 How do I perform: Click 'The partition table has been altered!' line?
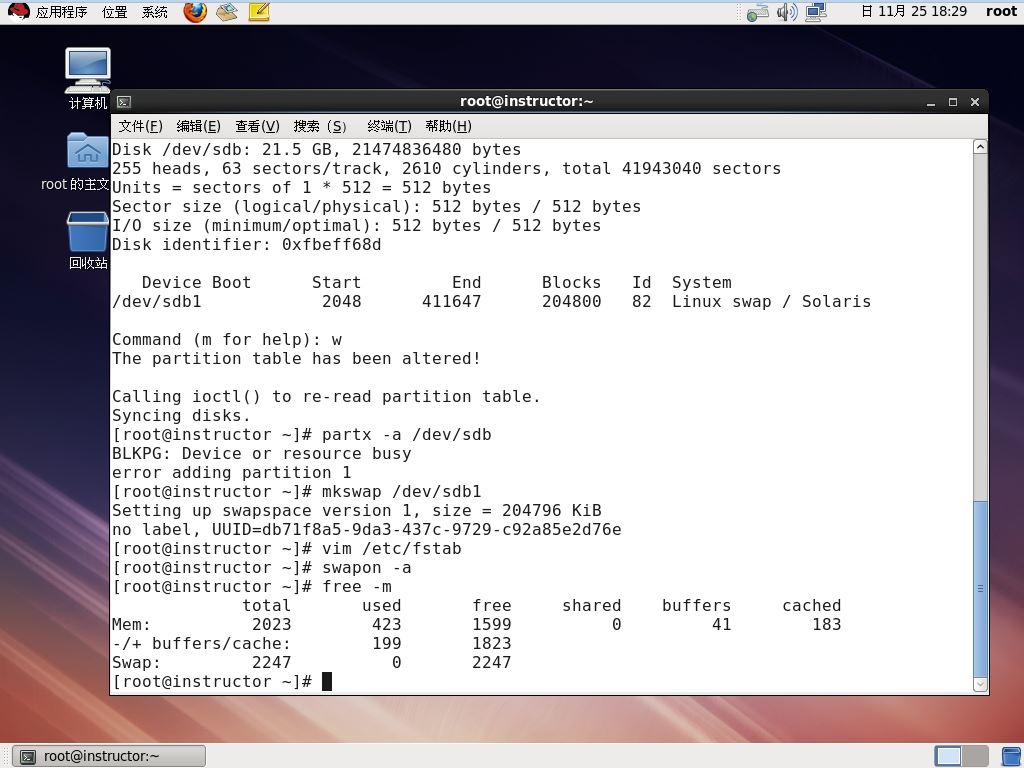click(x=296, y=359)
